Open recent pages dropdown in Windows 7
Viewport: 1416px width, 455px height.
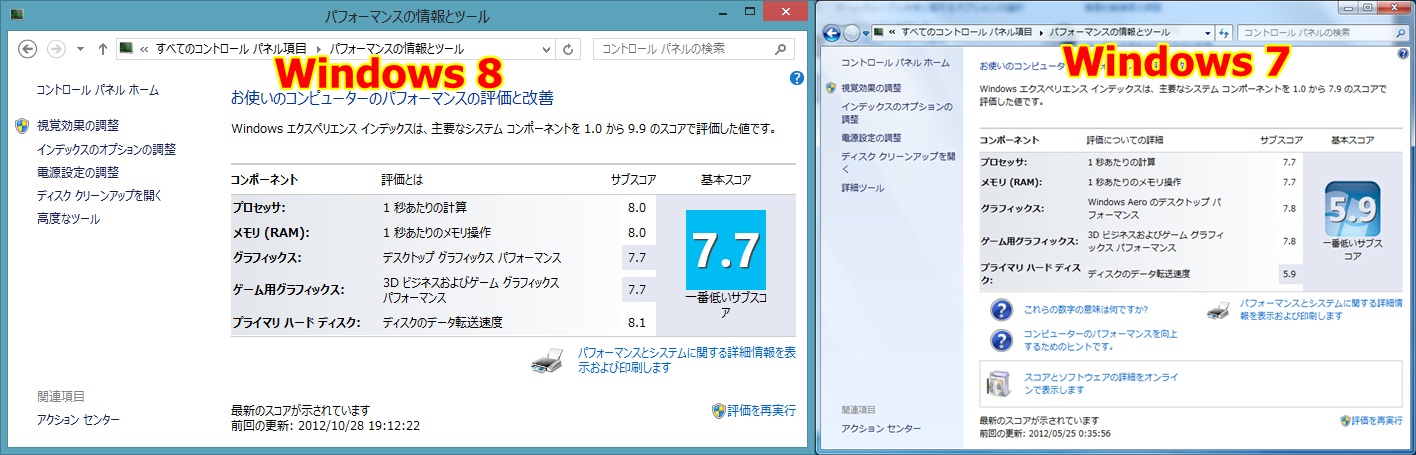pyautogui.click(x=867, y=33)
